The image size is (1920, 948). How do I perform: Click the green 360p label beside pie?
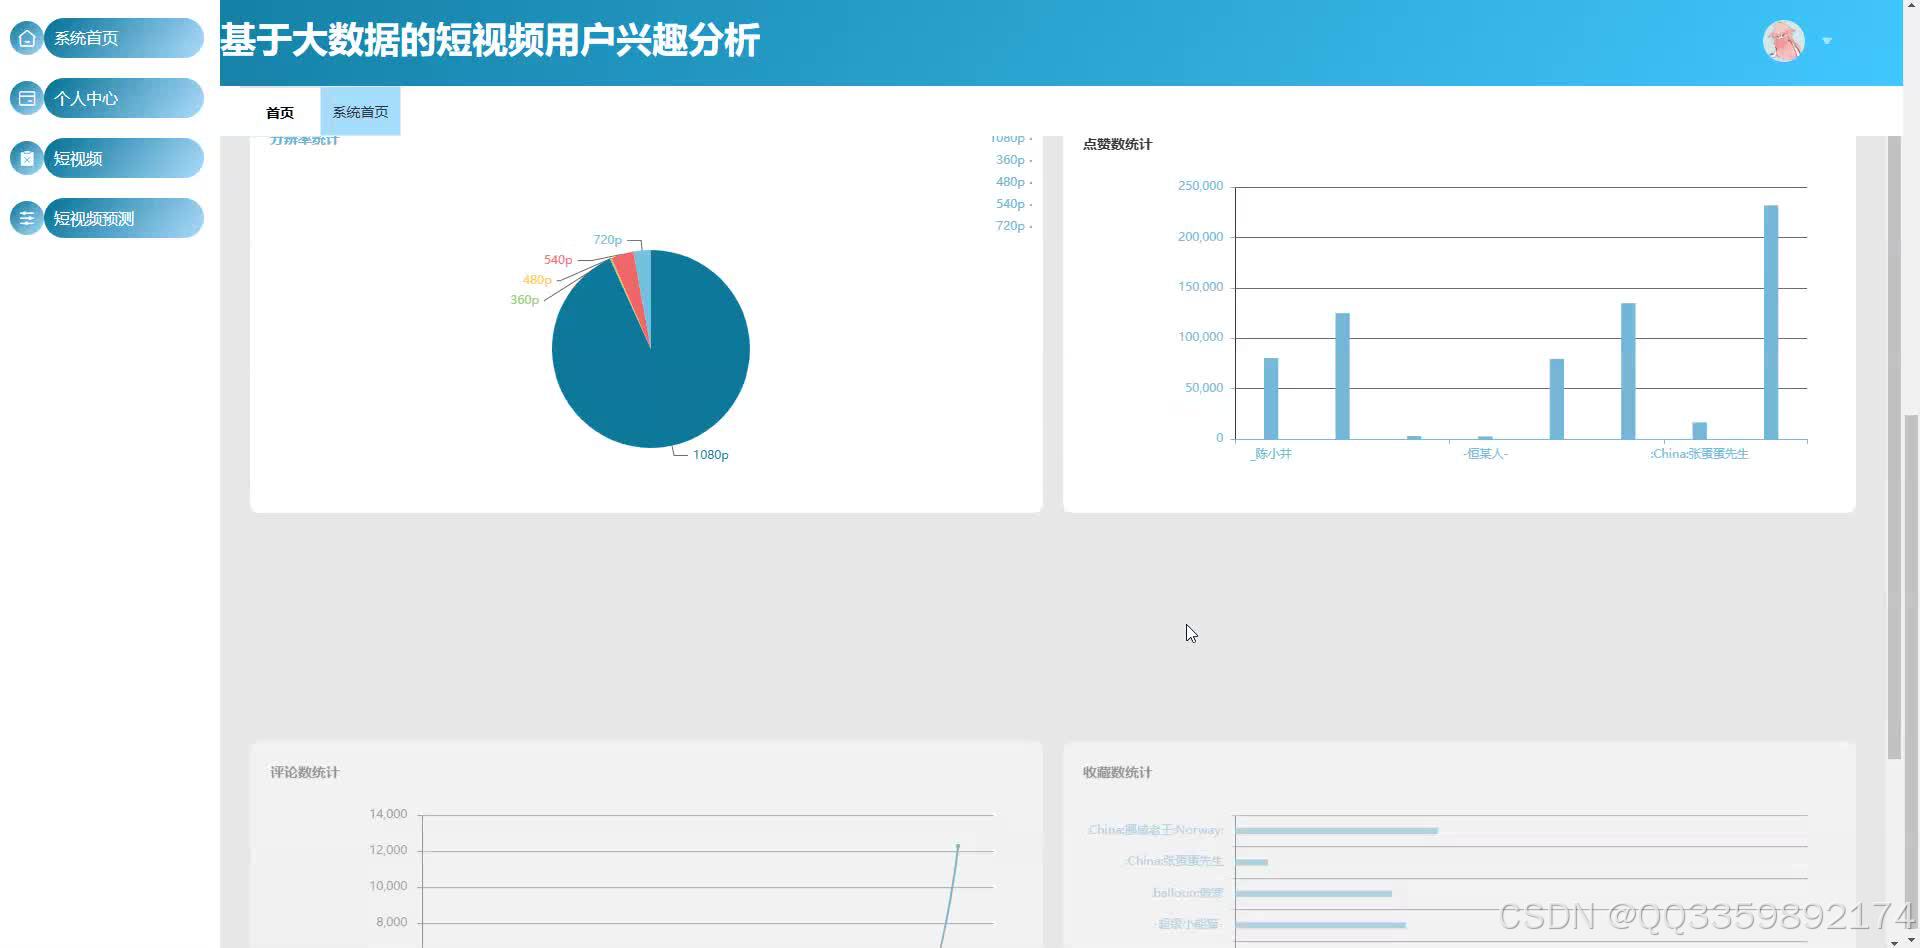(524, 300)
